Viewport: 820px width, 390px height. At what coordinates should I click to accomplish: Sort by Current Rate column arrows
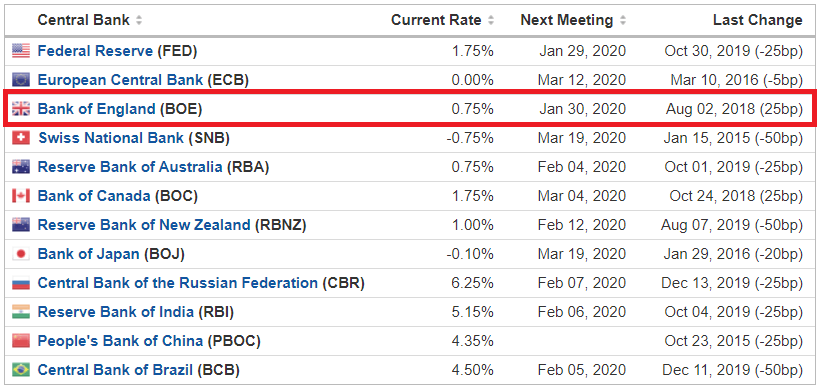click(491, 20)
